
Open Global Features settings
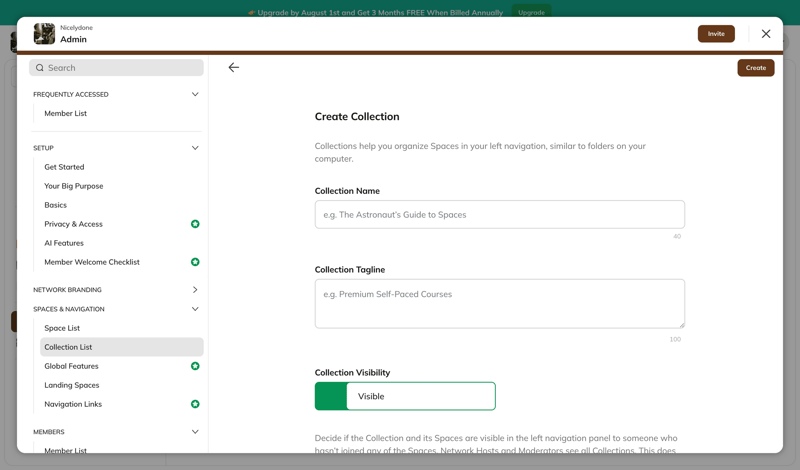click(71, 366)
